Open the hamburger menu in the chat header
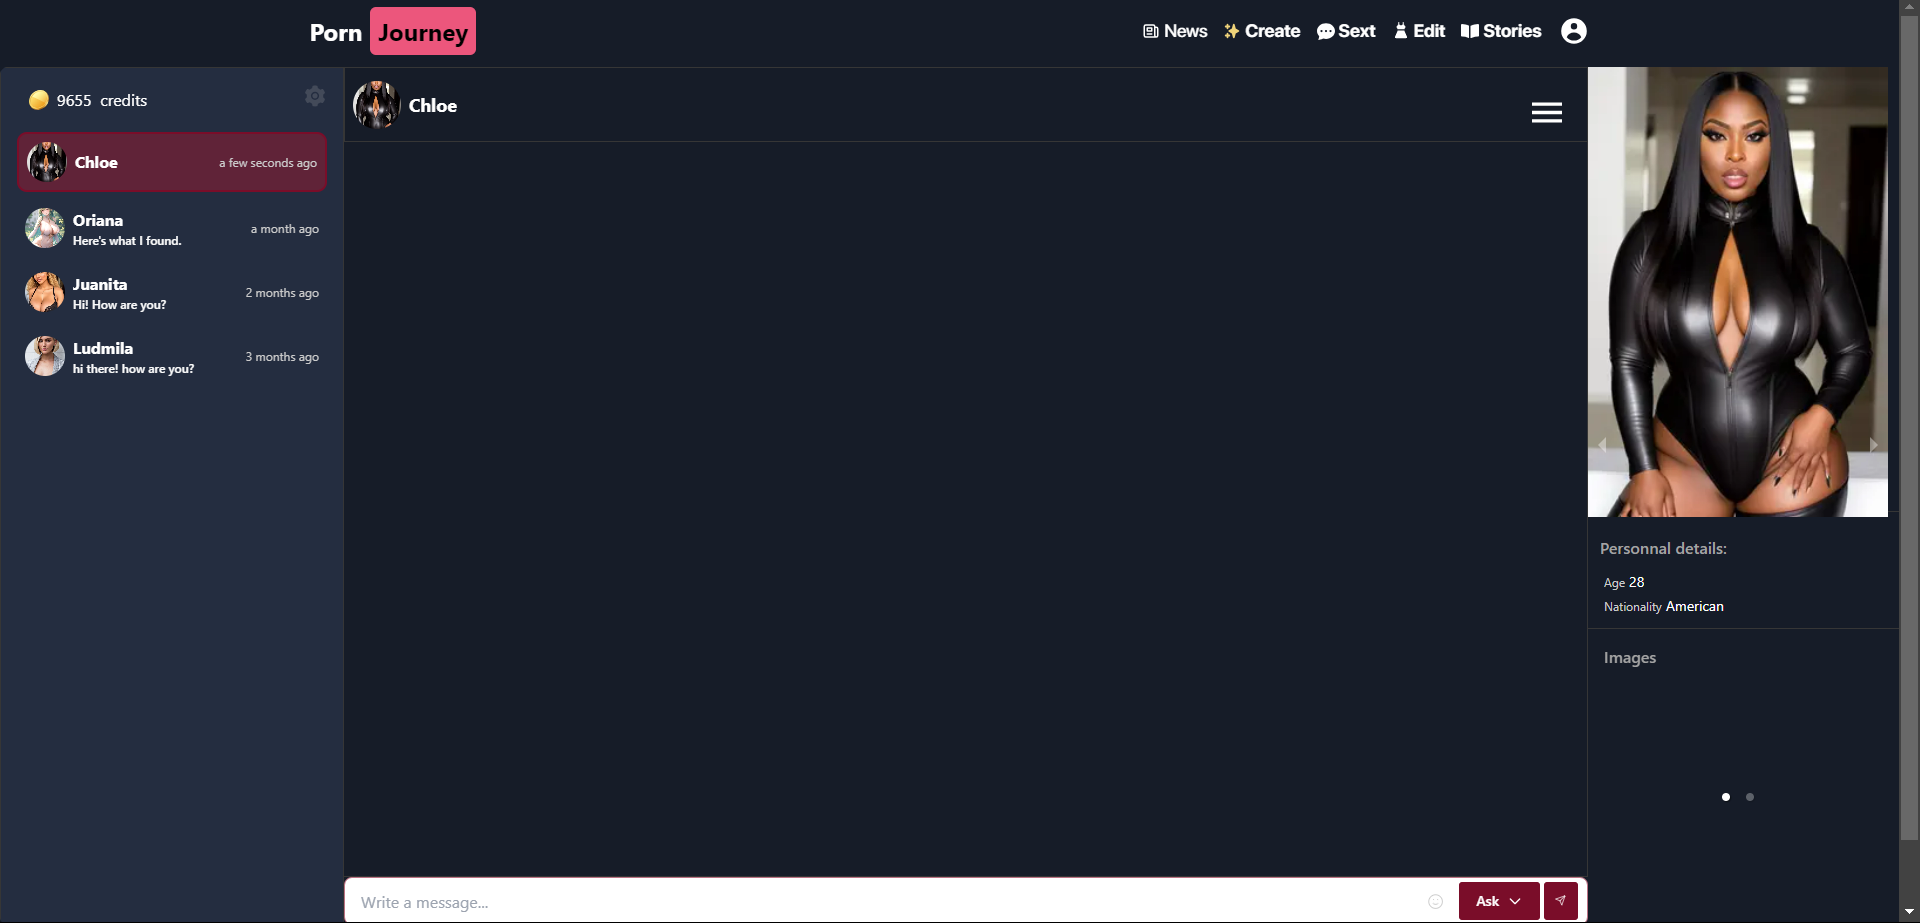The width and height of the screenshot is (1920, 923). click(x=1546, y=112)
